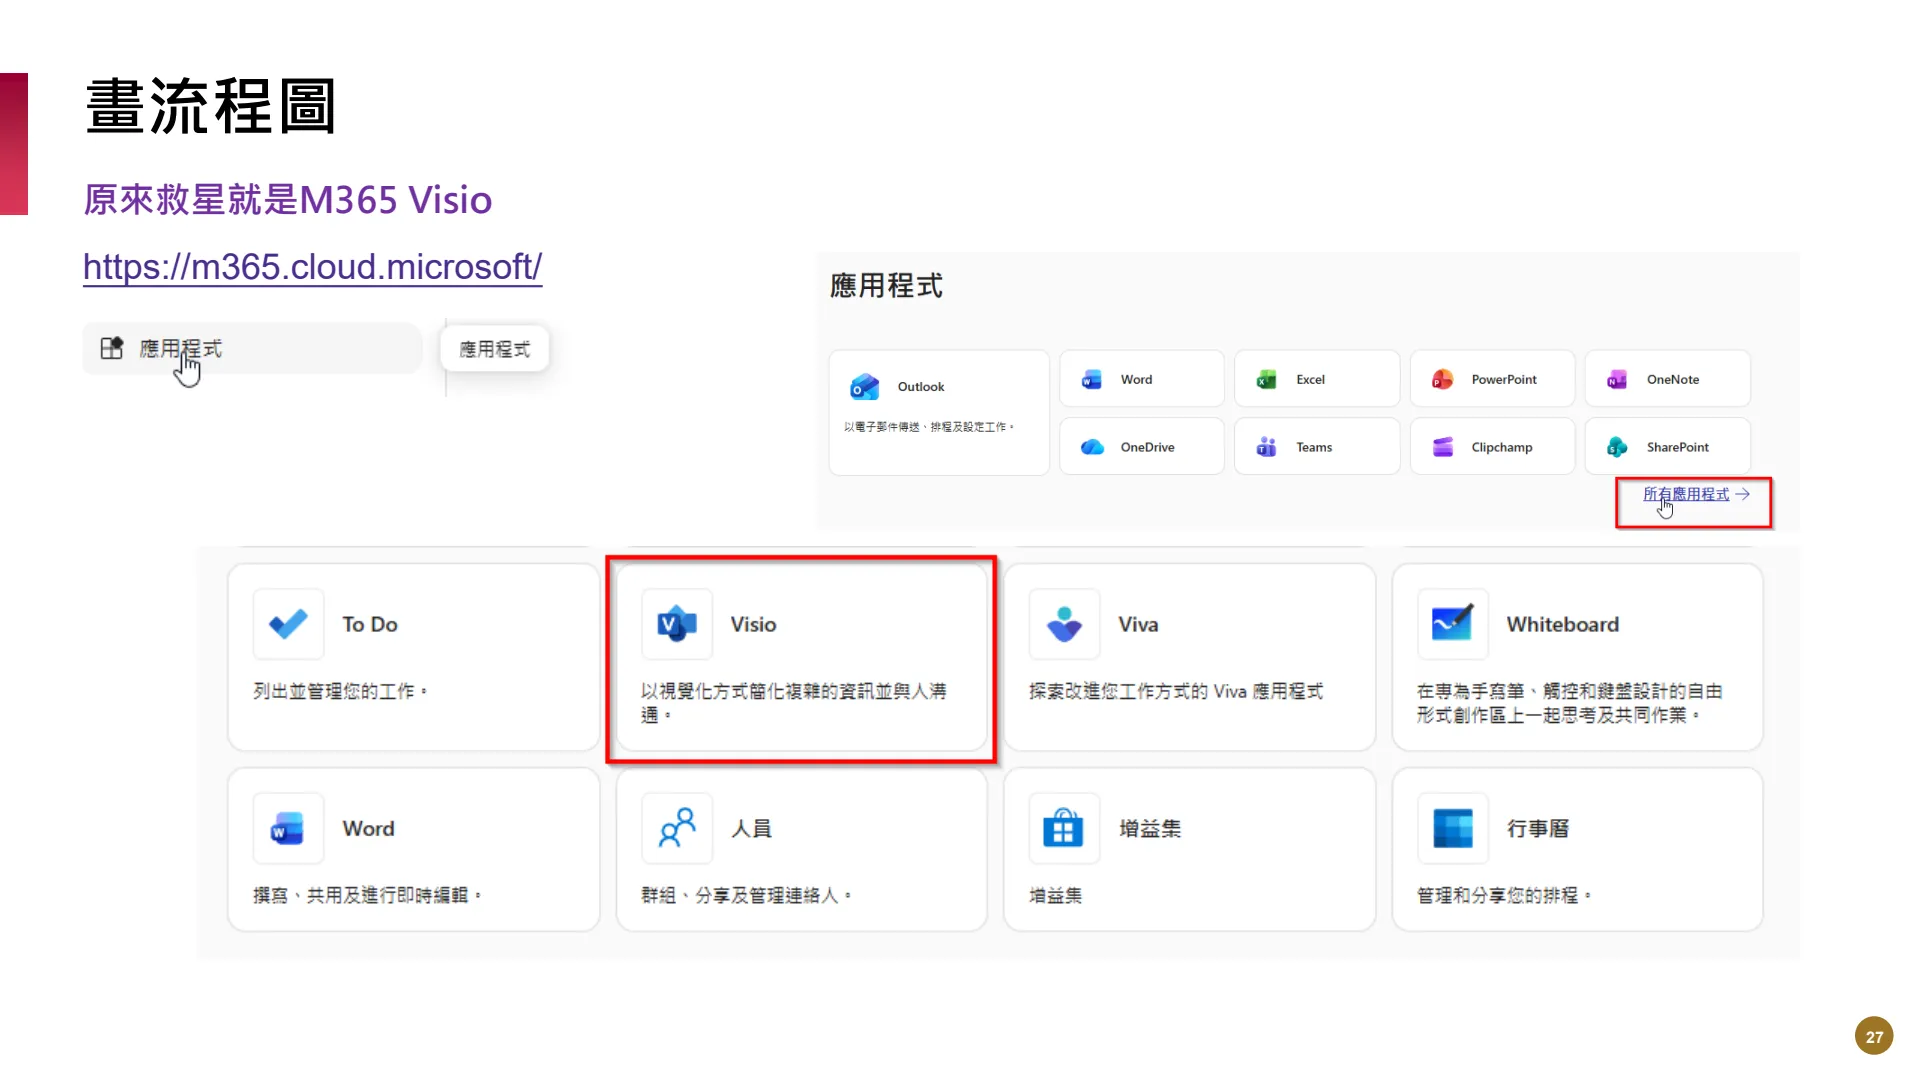Open the To Do checkmark icon
Image resolution: width=1920 pixels, height=1080 pixels.
click(288, 624)
